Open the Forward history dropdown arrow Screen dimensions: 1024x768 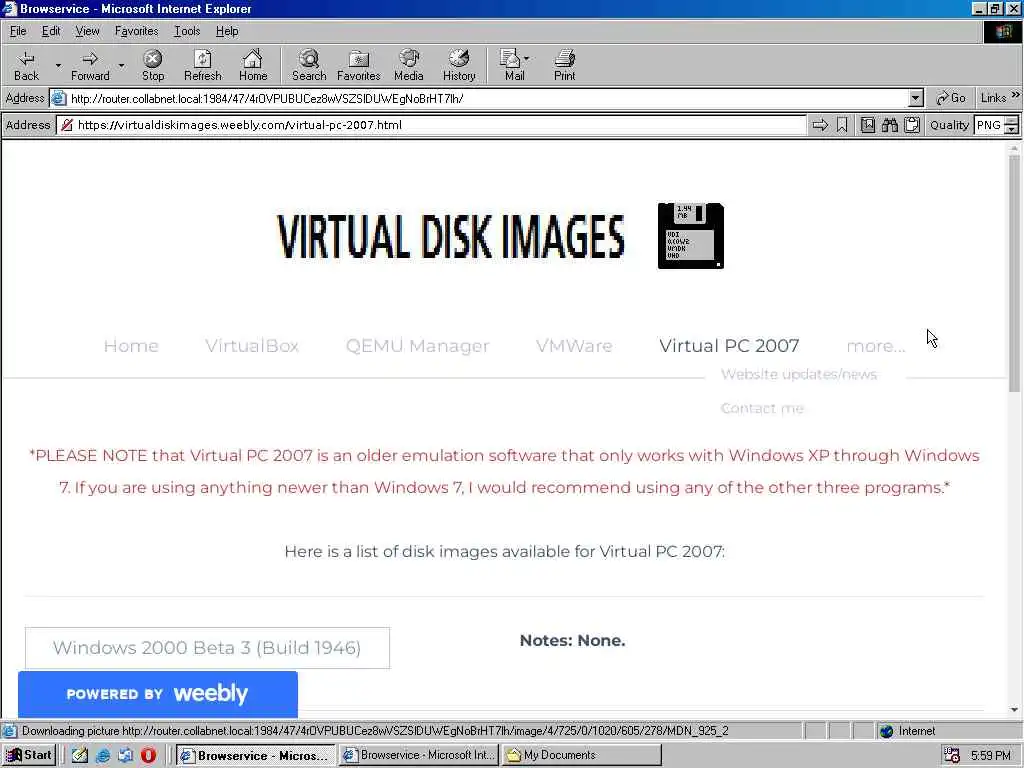tap(121, 65)
